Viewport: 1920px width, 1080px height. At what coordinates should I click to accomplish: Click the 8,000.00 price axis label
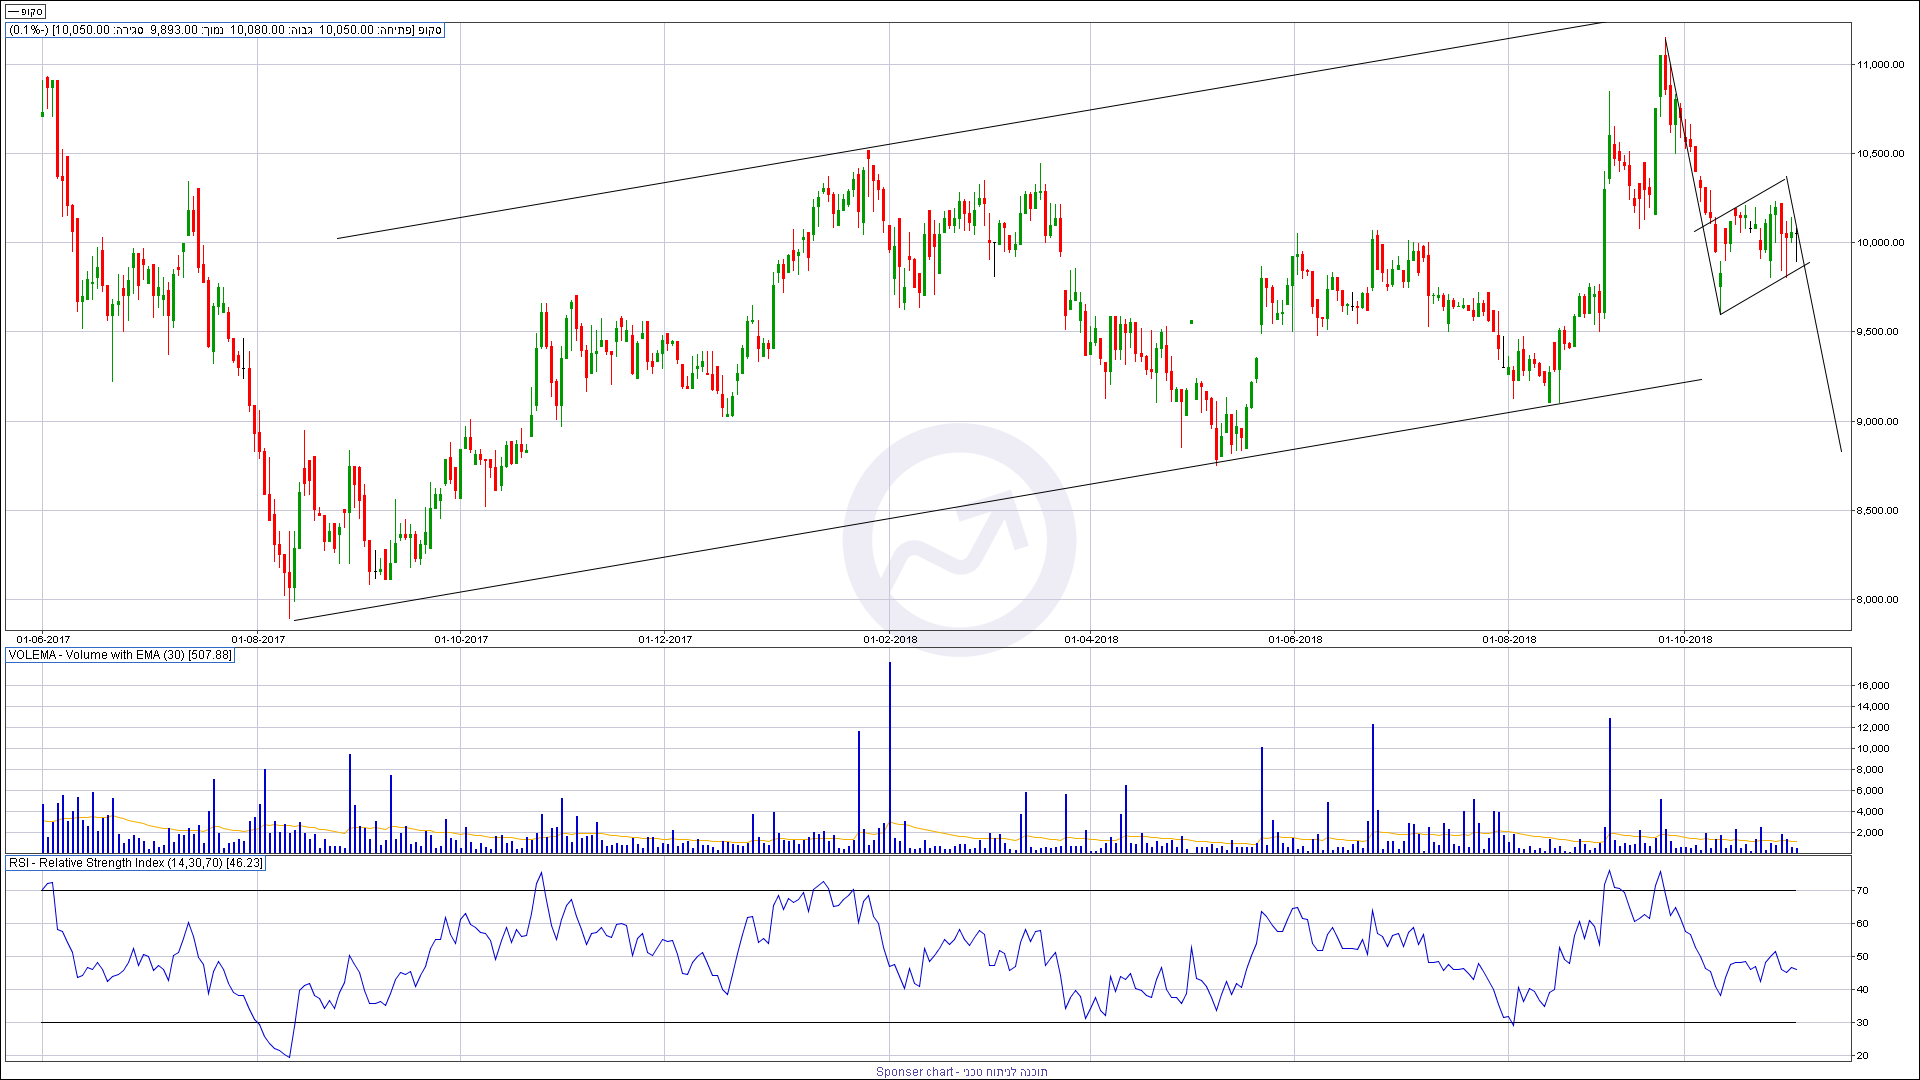pos(1877,600)
